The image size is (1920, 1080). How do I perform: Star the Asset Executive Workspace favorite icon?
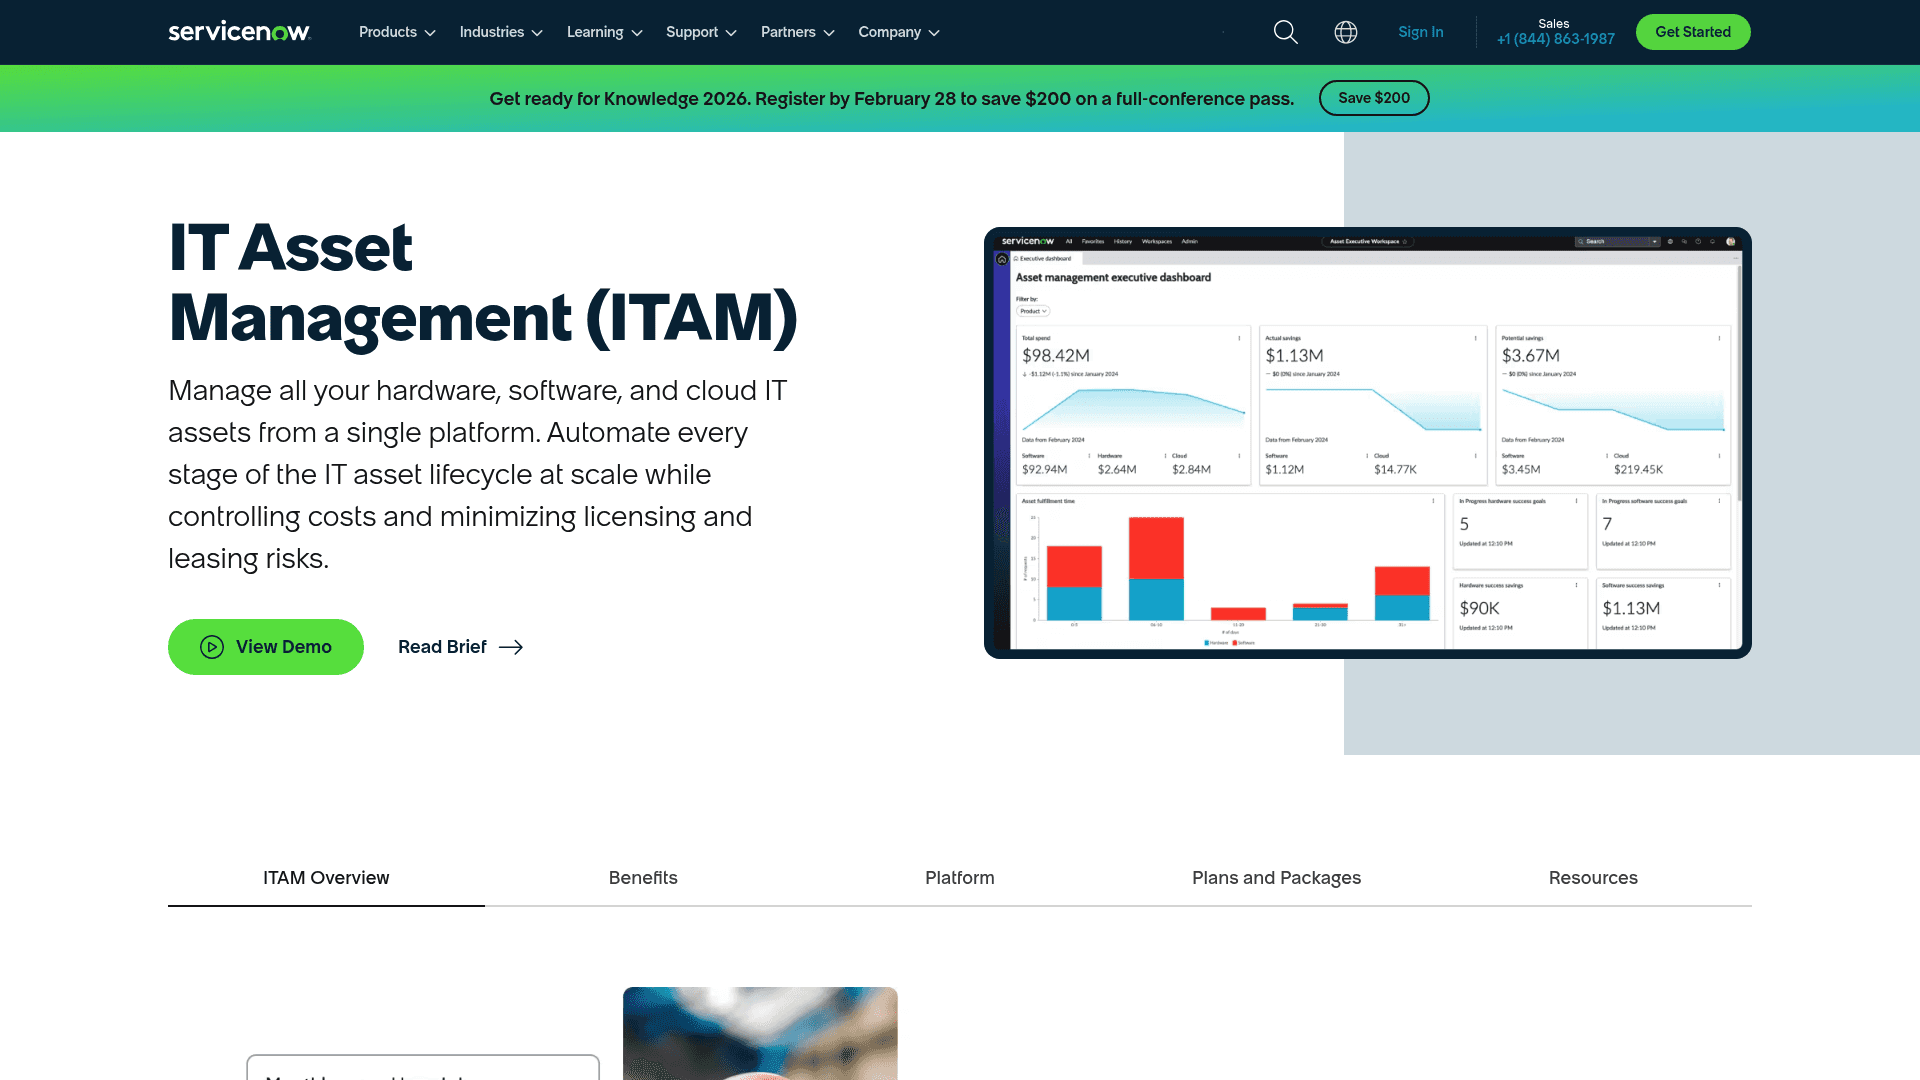pos(1405,241)
